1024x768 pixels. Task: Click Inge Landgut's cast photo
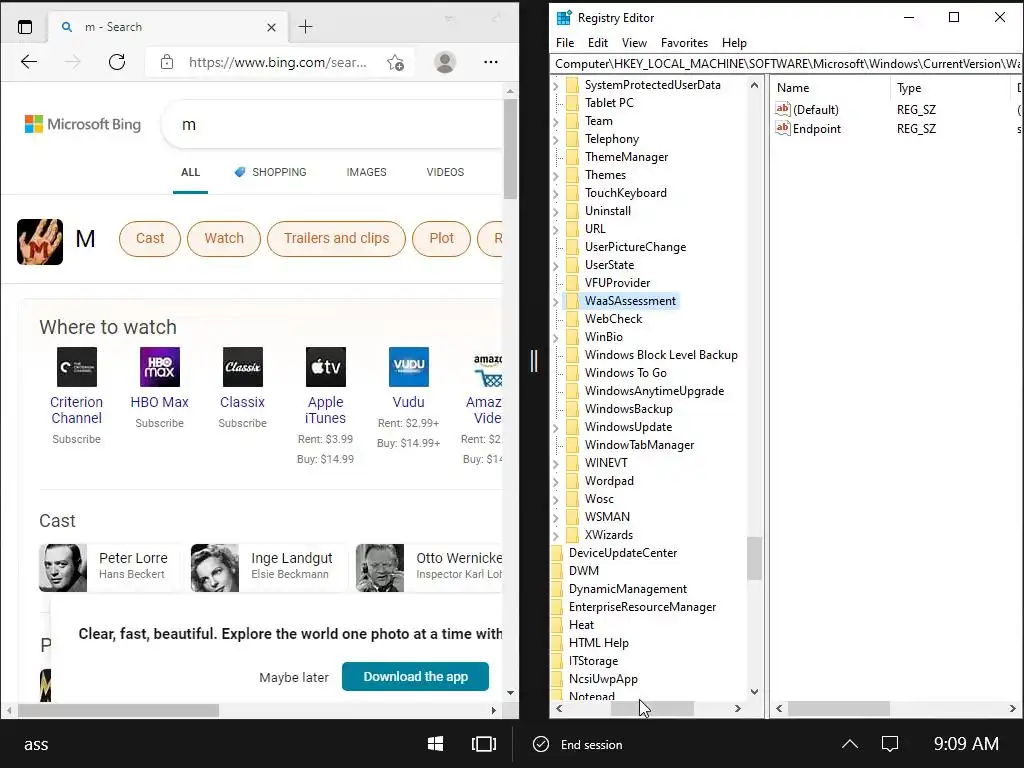(x=215, y=568)
